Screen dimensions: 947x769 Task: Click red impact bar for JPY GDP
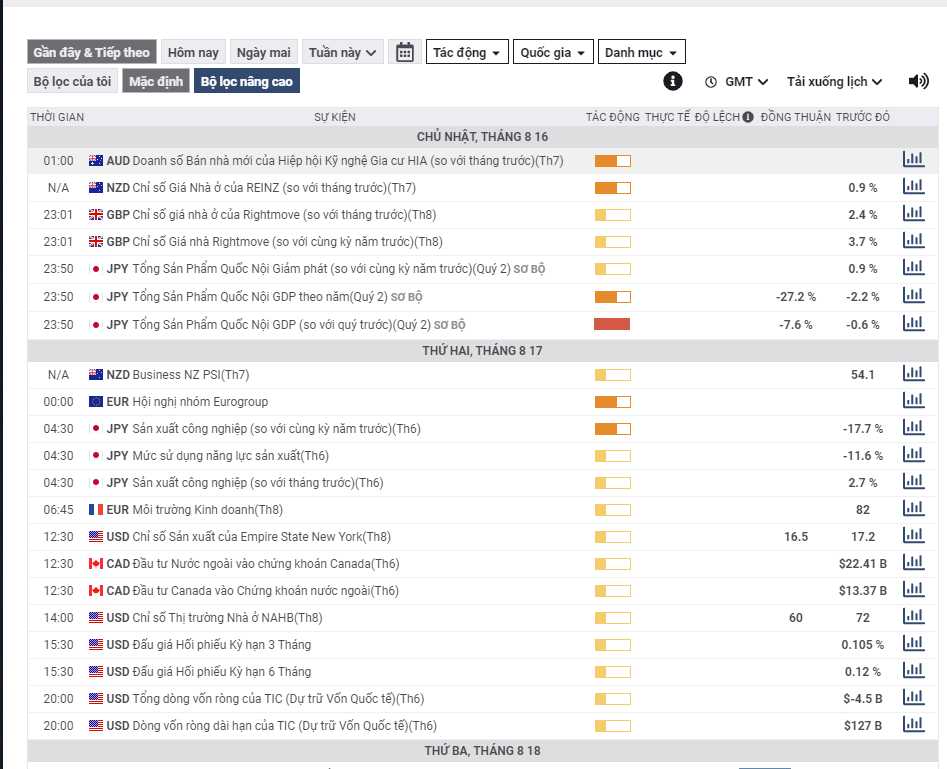coord(612,324)
